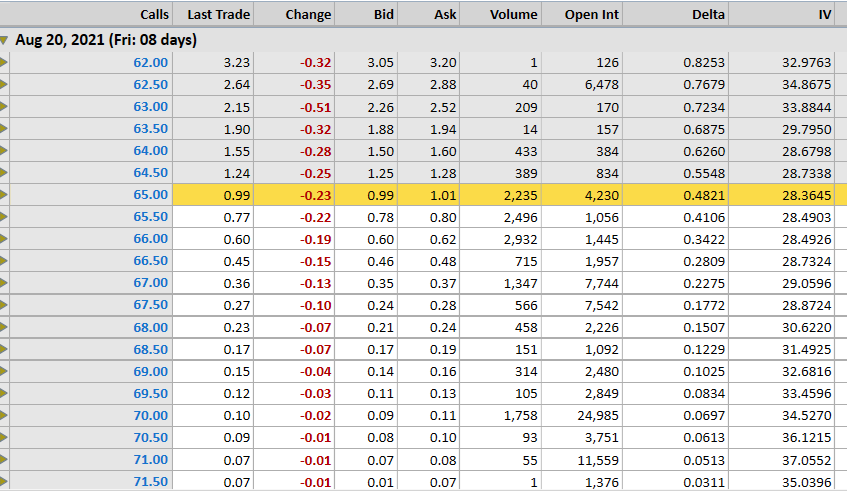Select the 65.00 at-the-money strike
The height and width of the screenshot is (491, 847).
point(151,194)
